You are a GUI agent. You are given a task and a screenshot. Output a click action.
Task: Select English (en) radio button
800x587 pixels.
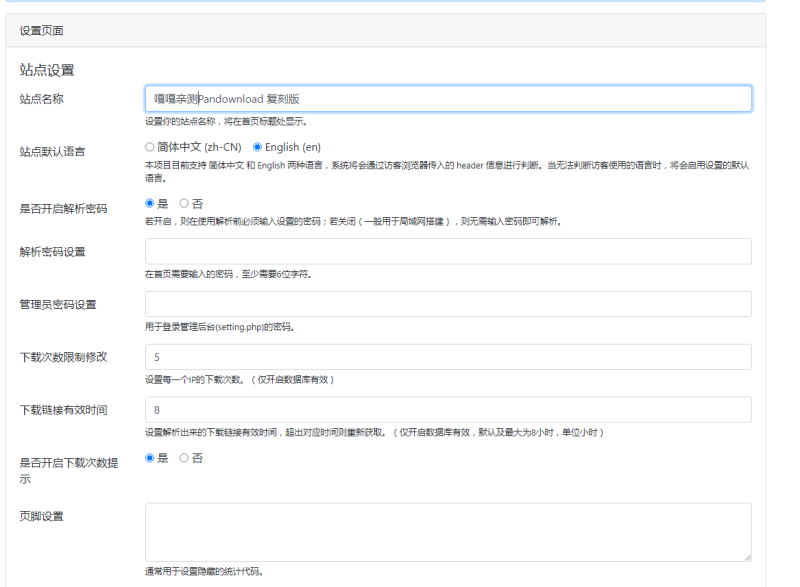click(x=258, y=147)
